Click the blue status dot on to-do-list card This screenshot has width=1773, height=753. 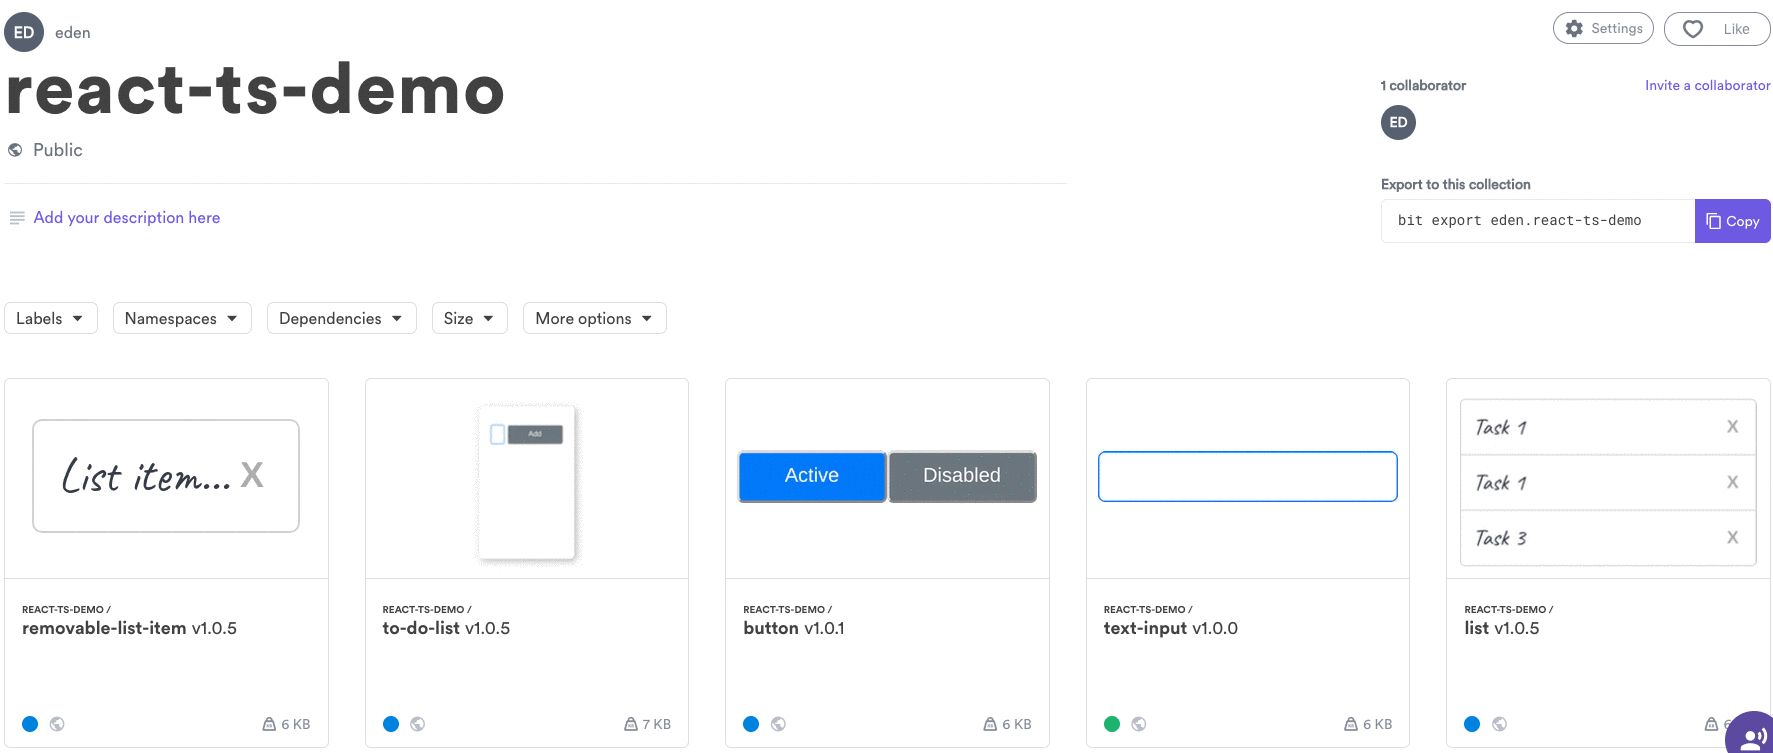pyautogui.click(x=391, y=724)
